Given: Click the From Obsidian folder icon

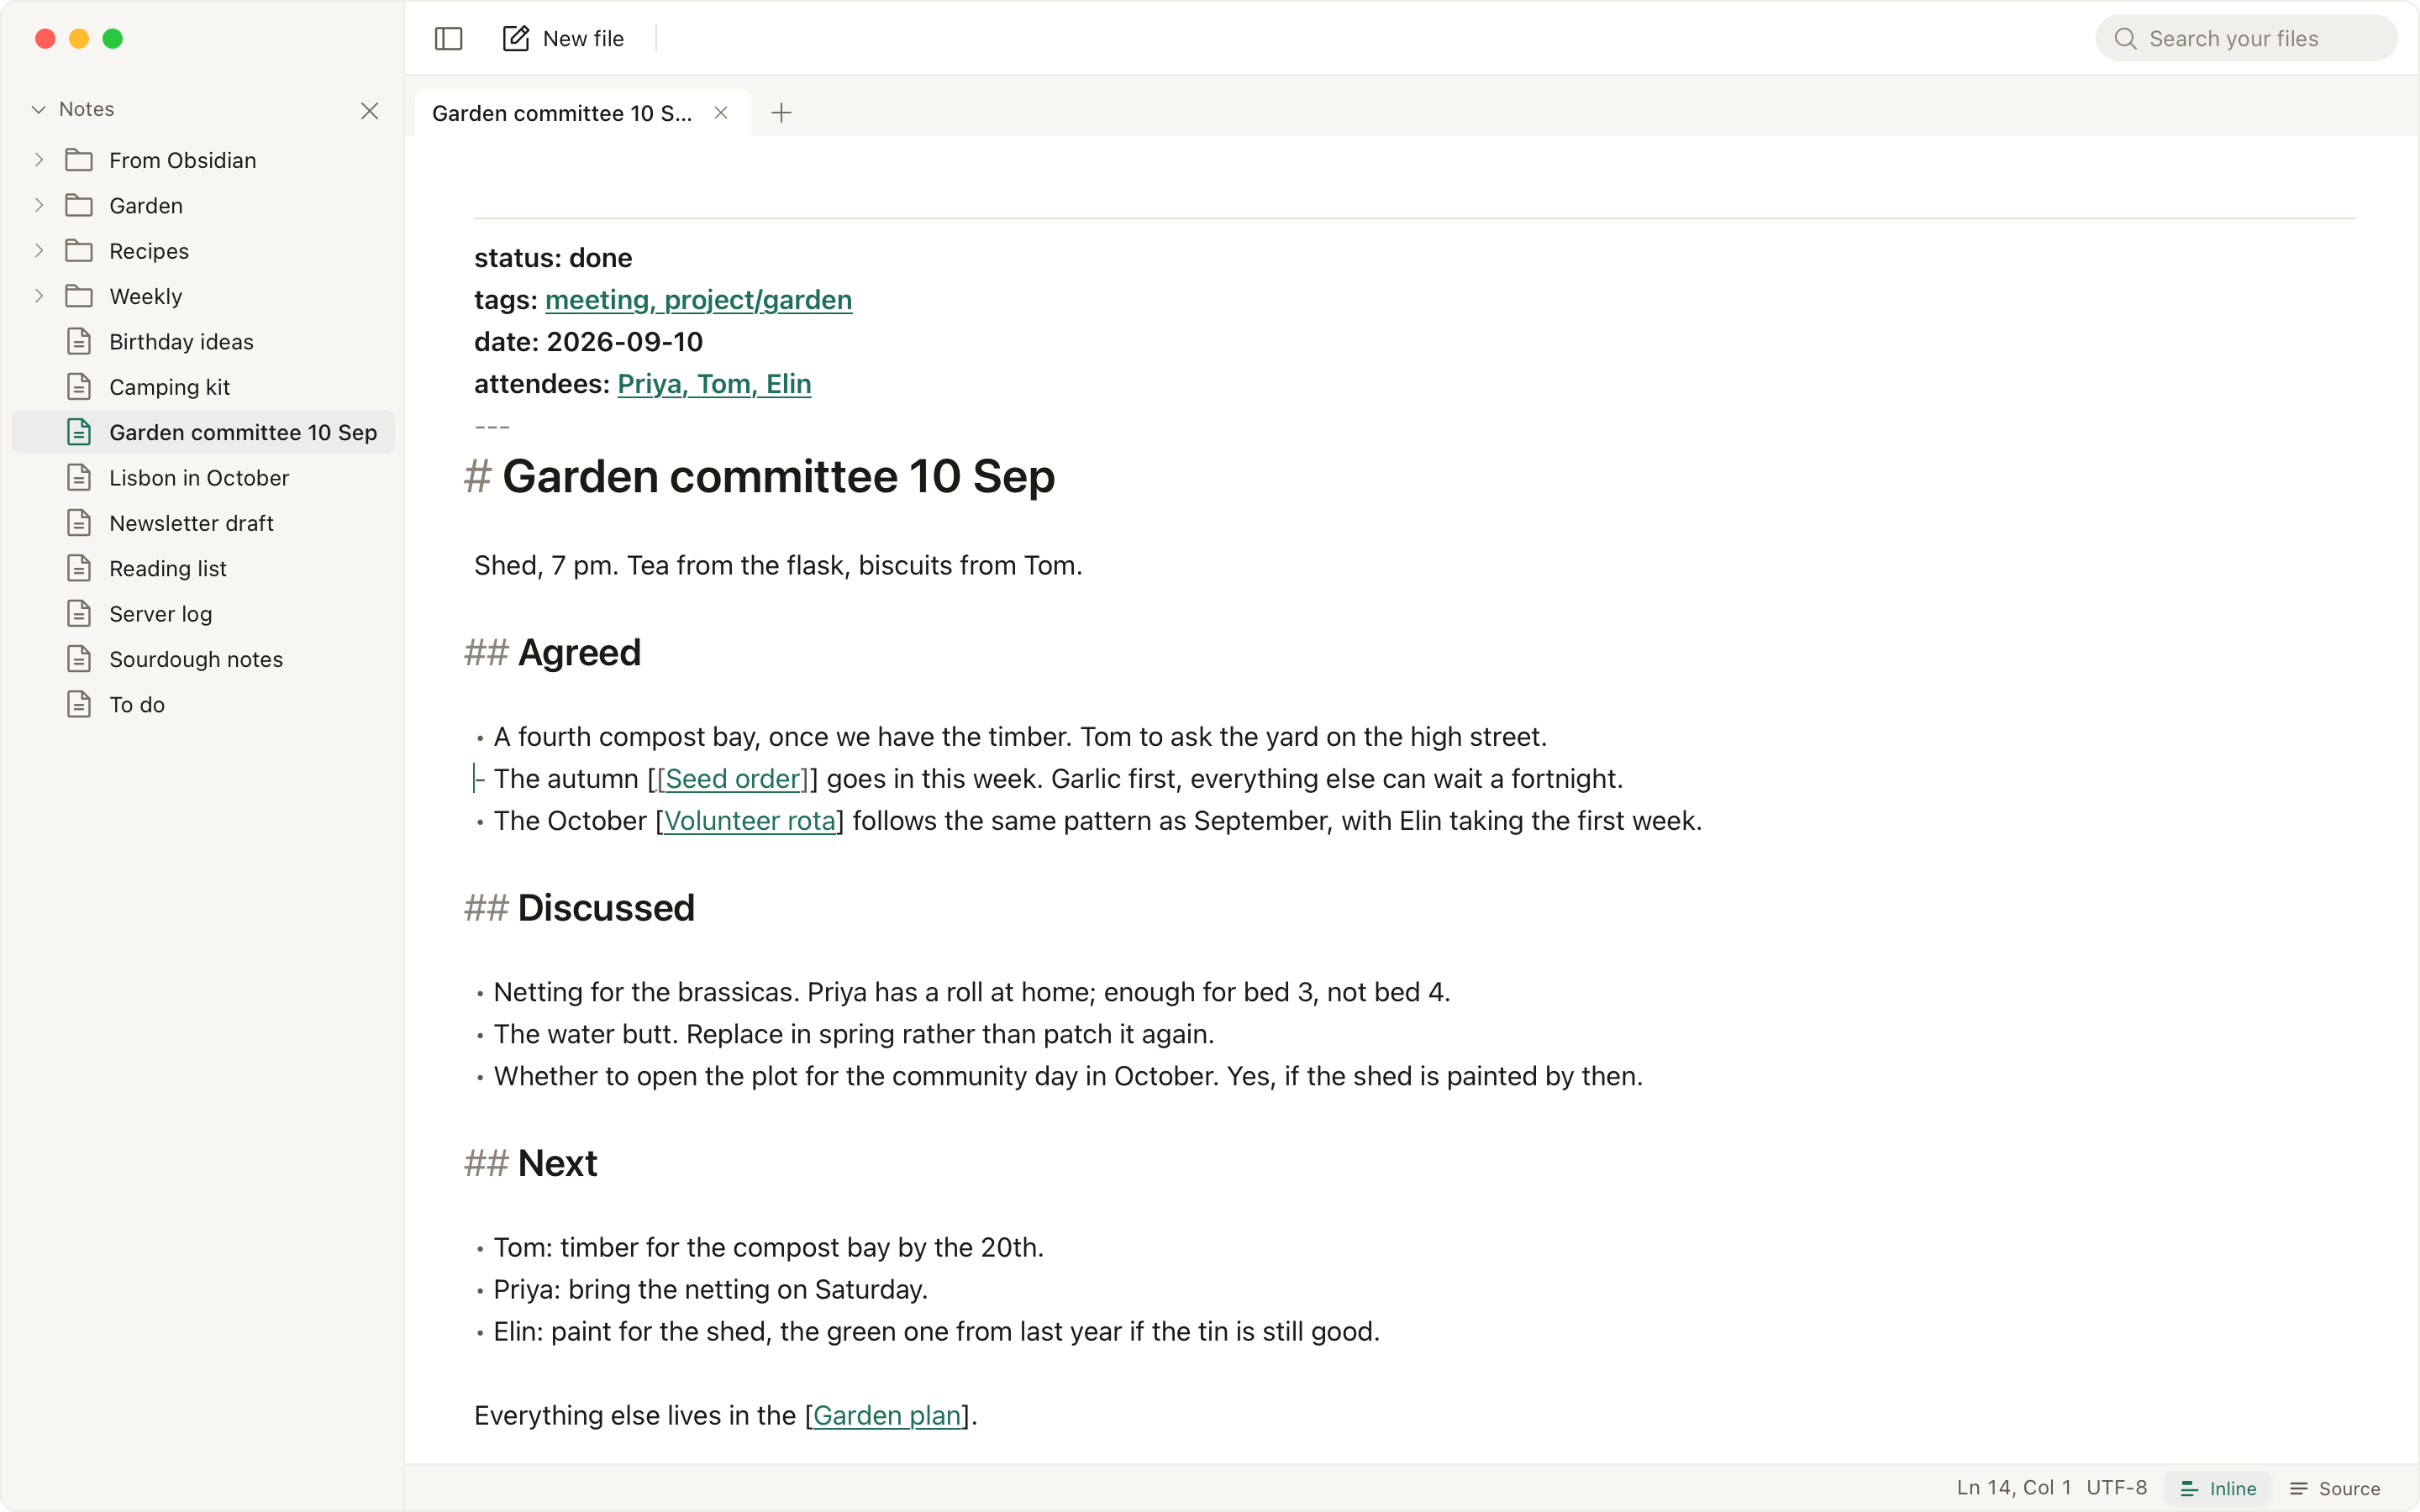Looking at the screenshot, I should click(x=79, y=160).
